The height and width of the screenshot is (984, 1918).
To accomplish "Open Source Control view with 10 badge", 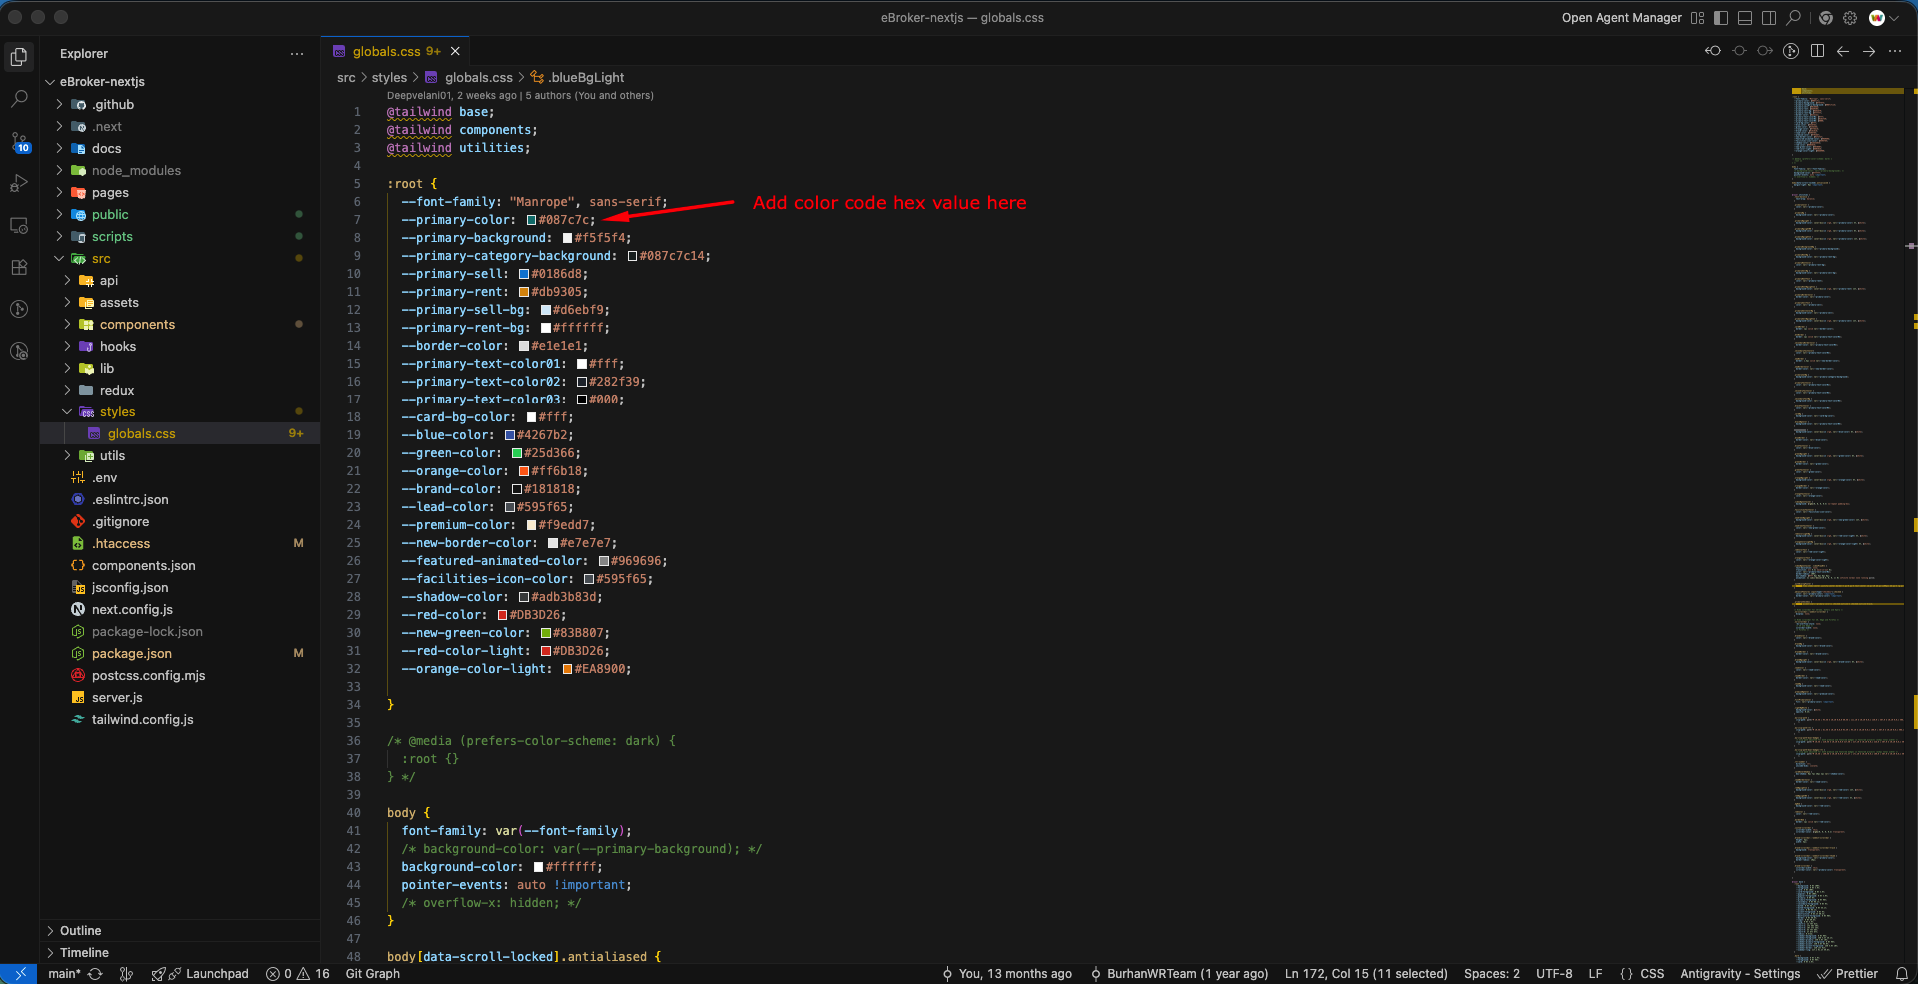I will point(19,142).
